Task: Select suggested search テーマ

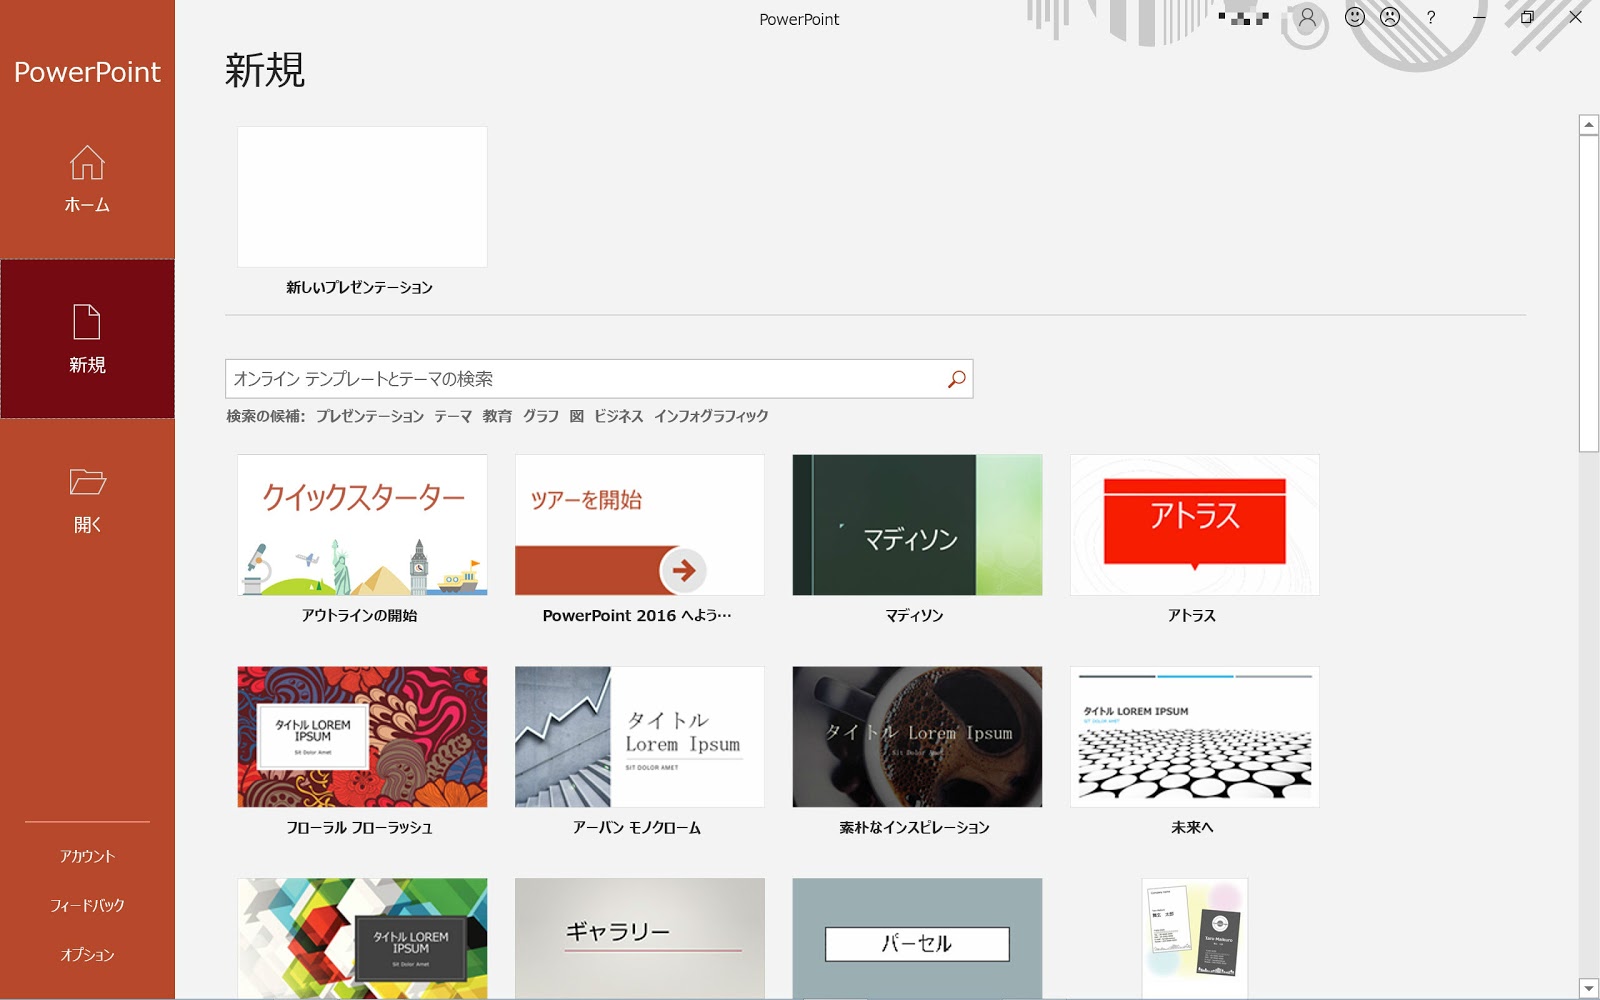Action: (453, 416)
